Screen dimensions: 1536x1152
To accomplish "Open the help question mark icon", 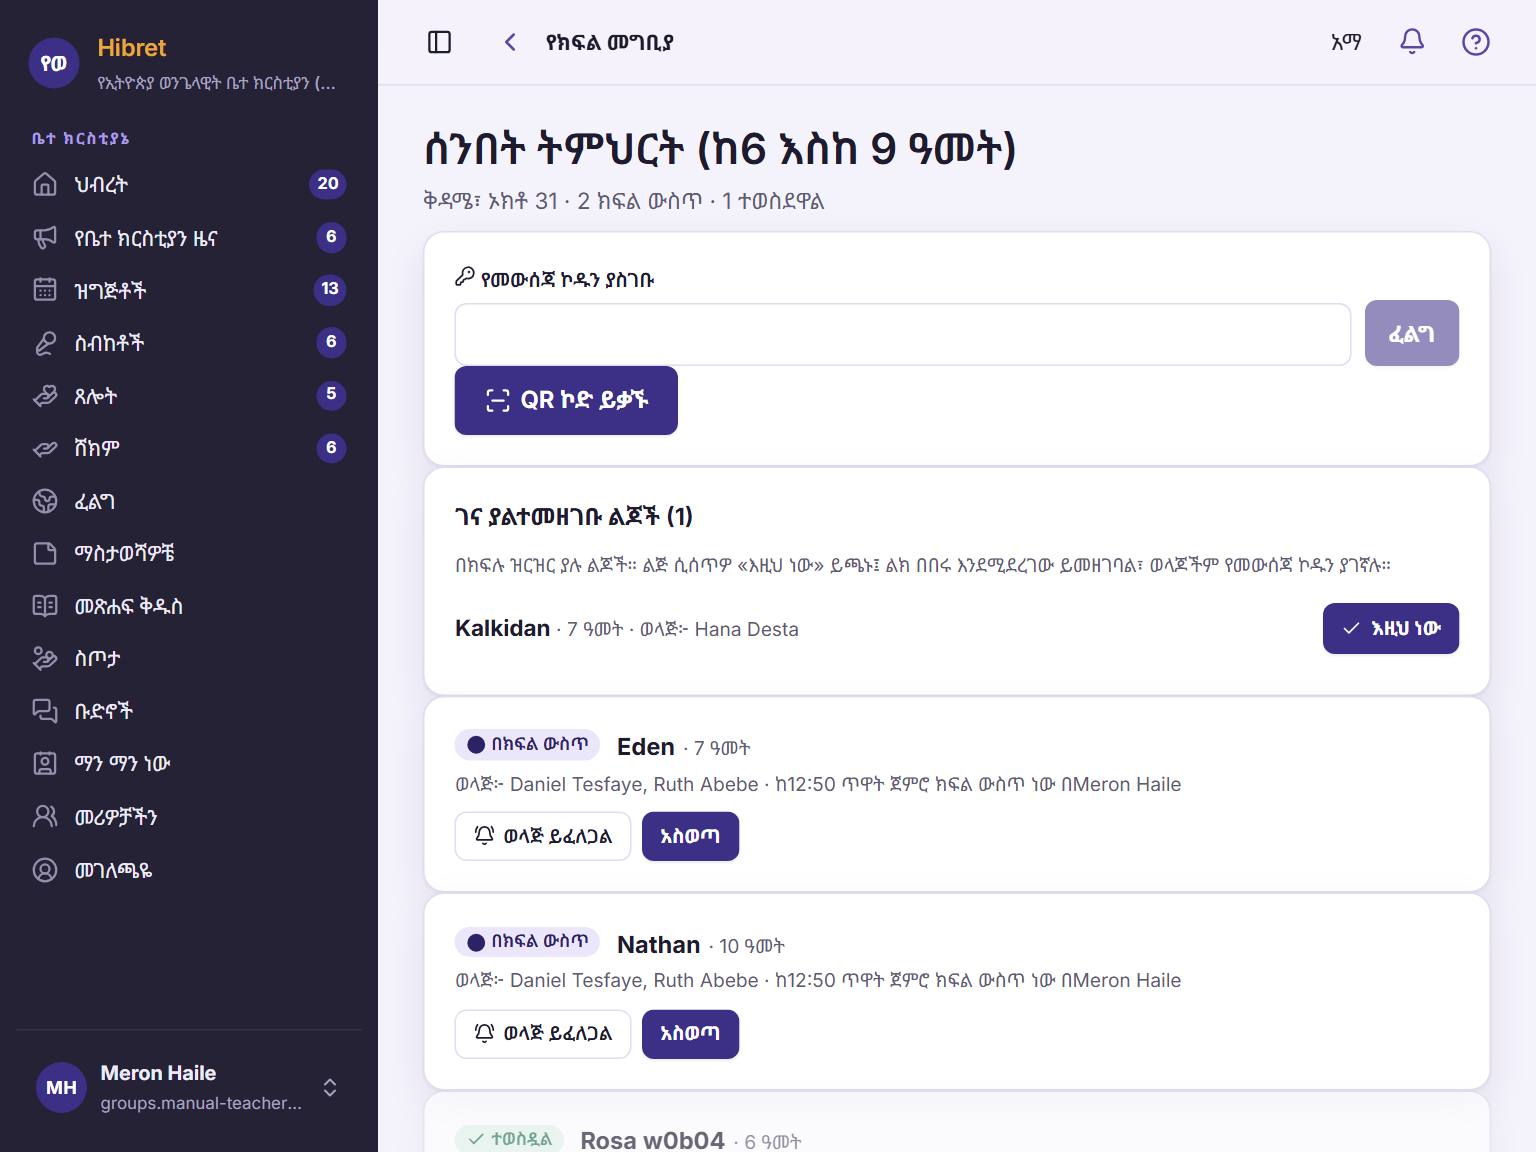I will click(1475, 42).
